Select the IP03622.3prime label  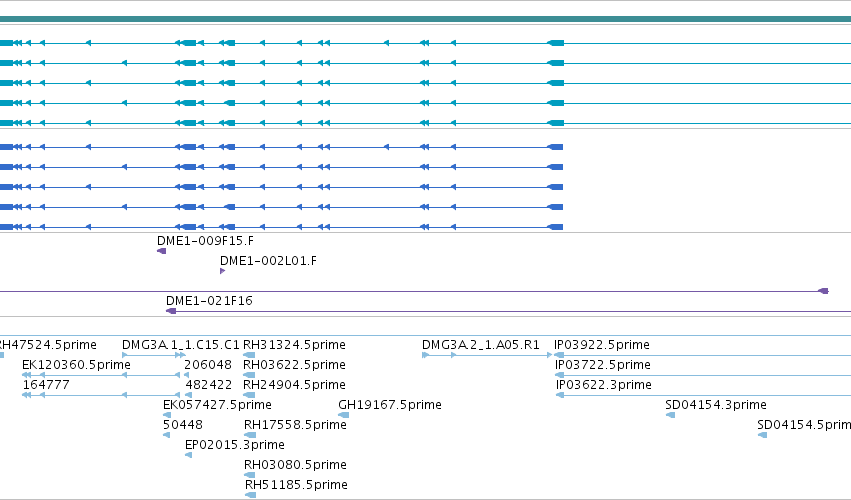pos(604,385)
